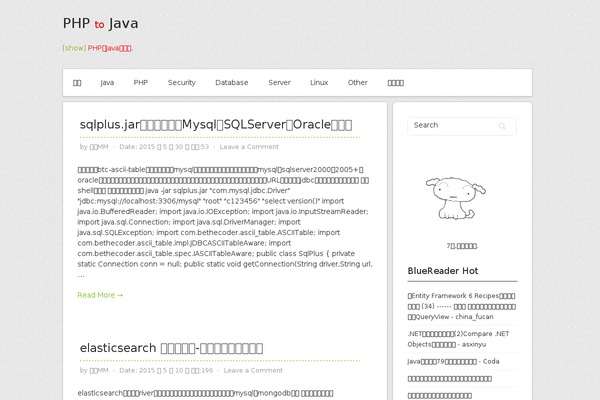Open the Server menu item
This screenshot has width=600, height=400.
click(x=279, y=83)
